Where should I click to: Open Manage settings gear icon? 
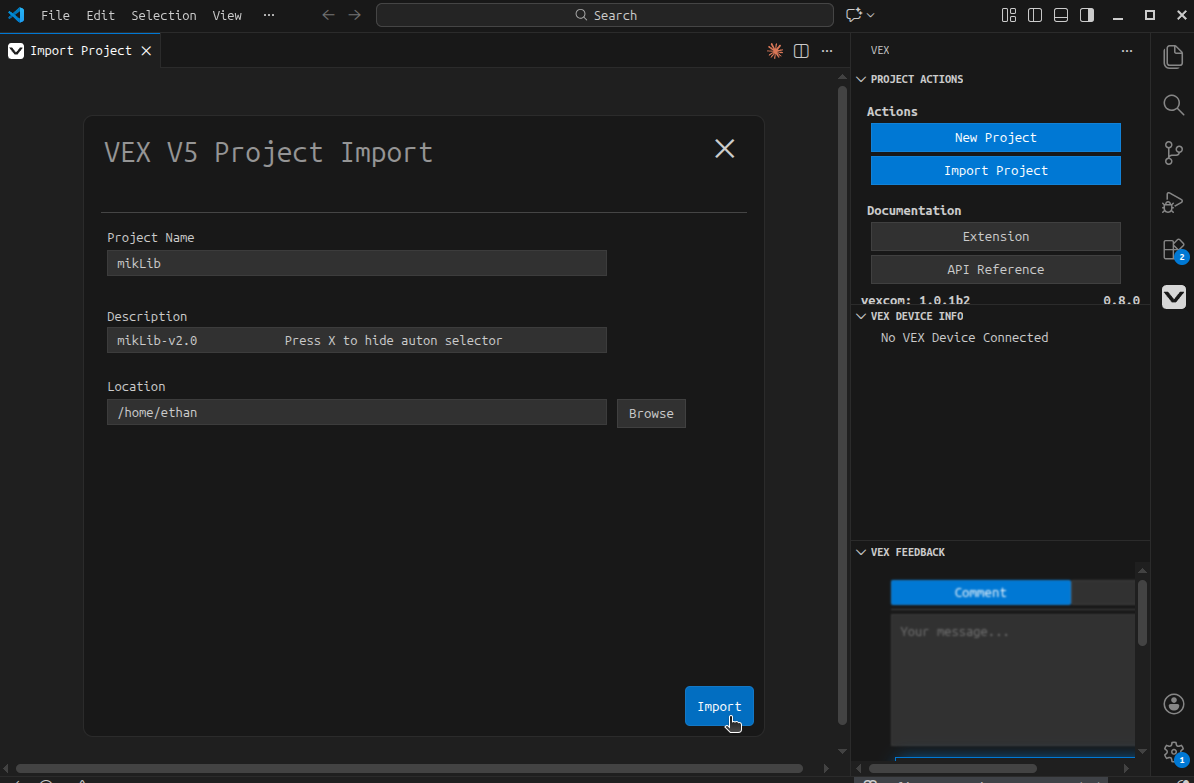1173,753
